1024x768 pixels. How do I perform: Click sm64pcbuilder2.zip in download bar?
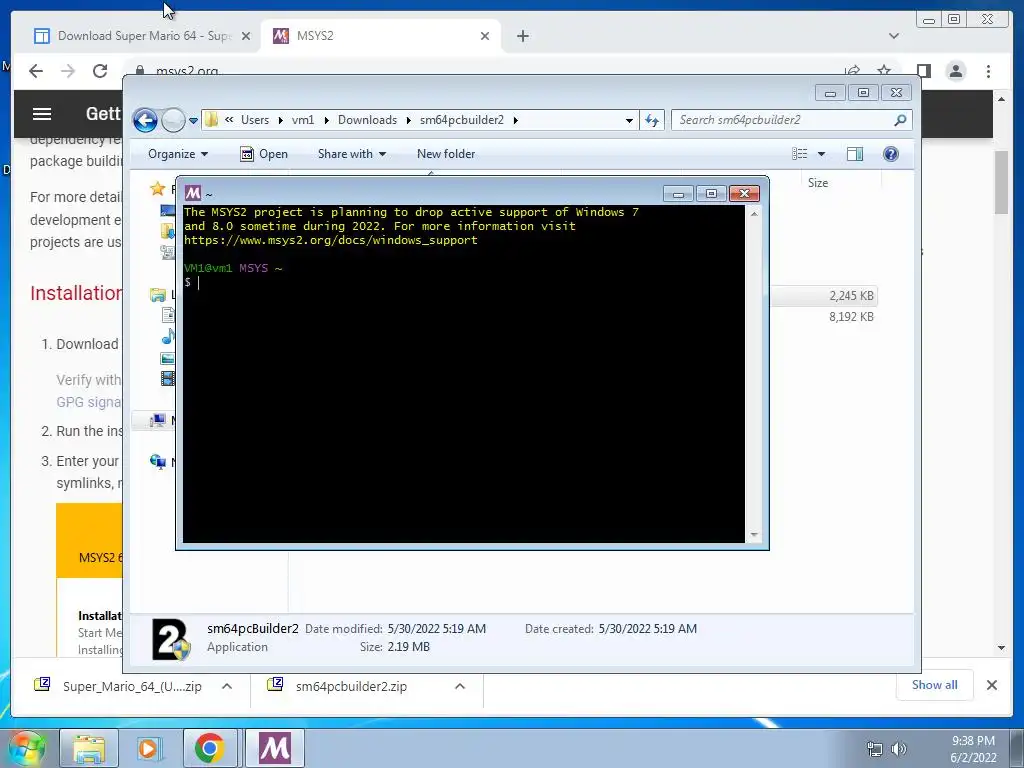[x=351, y=686]
